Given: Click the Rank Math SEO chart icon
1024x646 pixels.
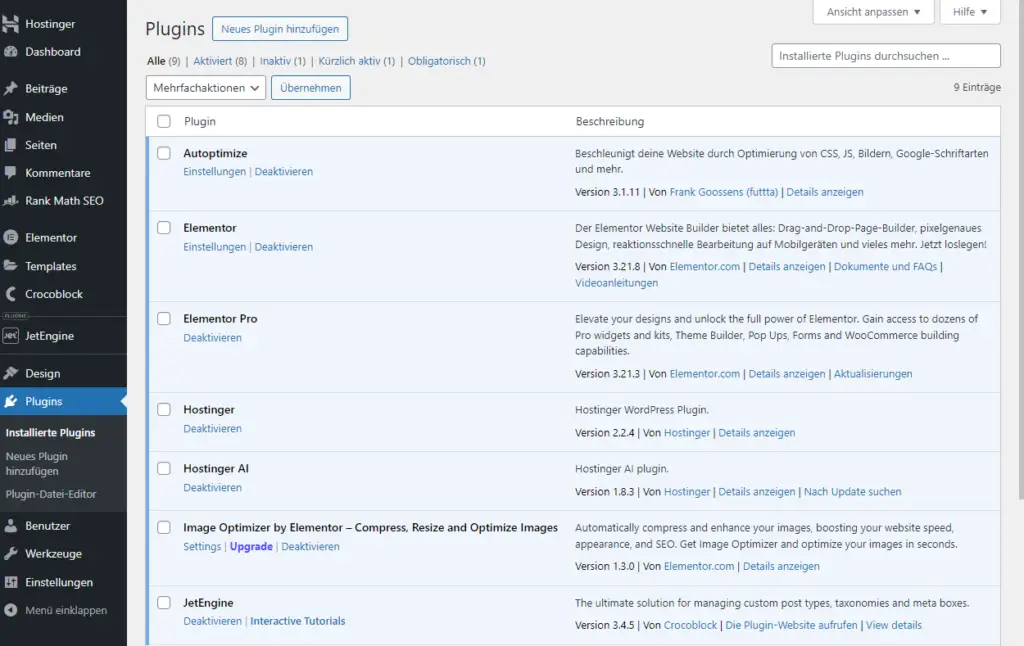Looking at the screenshot, I should coord(10,201).
